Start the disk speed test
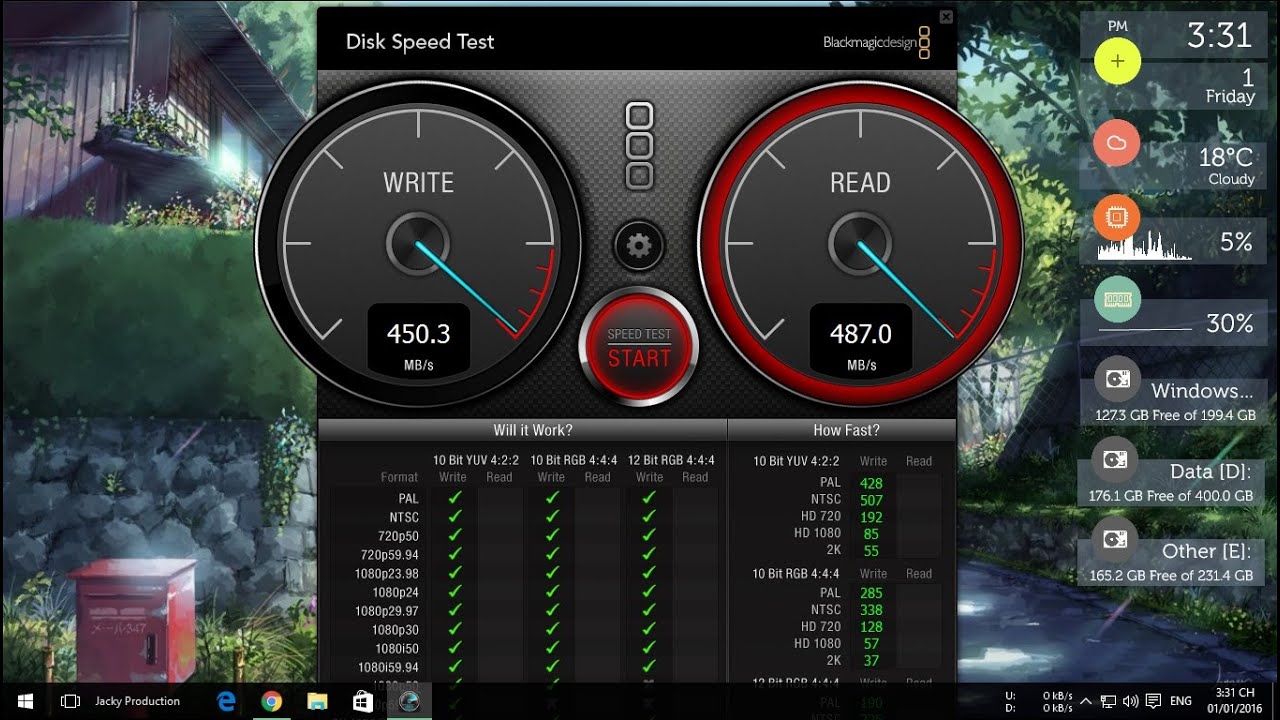 tap(639, 347)
